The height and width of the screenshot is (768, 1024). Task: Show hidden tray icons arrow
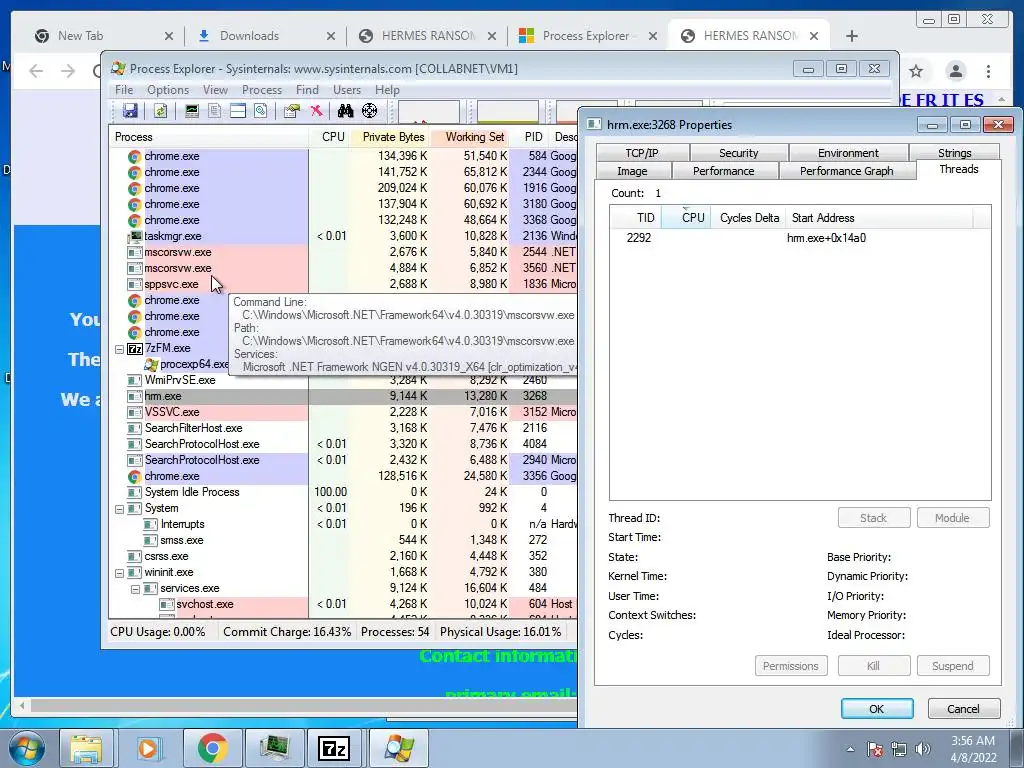[x=850, y=749]
